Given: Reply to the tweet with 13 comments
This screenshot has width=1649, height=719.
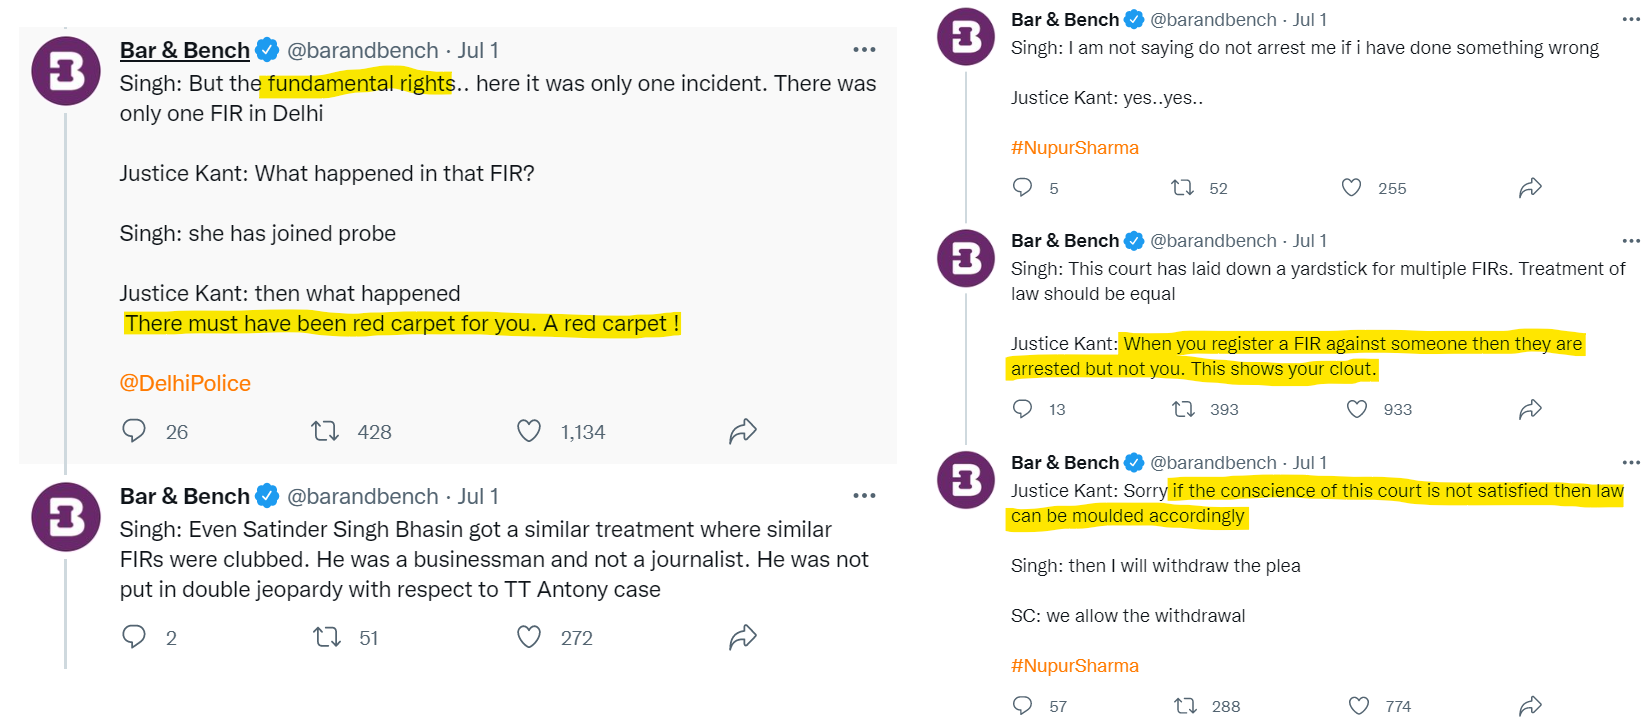Looking at the screenshot, I should pos(1022,409).
